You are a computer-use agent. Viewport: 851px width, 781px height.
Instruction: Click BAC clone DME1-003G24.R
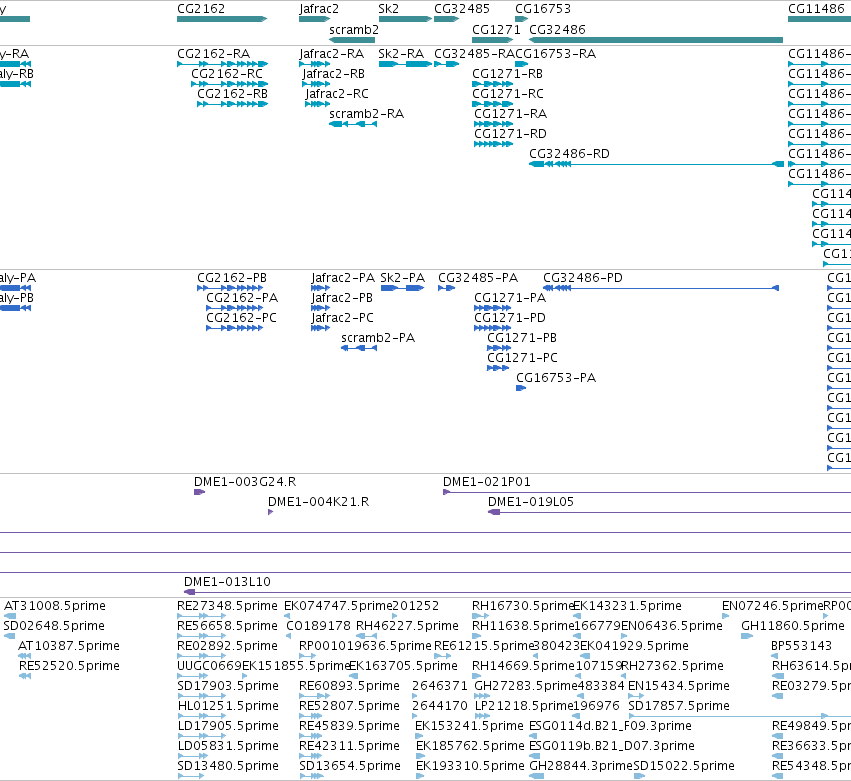pyautogui.click(x=200, y=492)
